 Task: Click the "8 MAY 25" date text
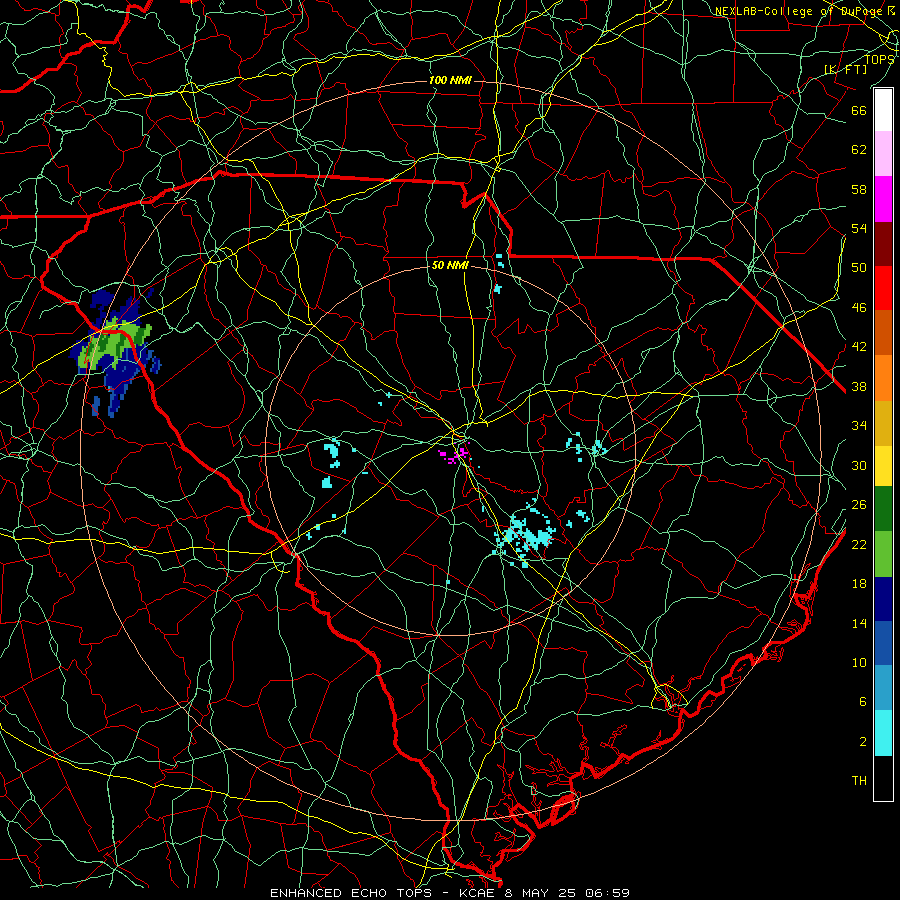coord(540,893)
